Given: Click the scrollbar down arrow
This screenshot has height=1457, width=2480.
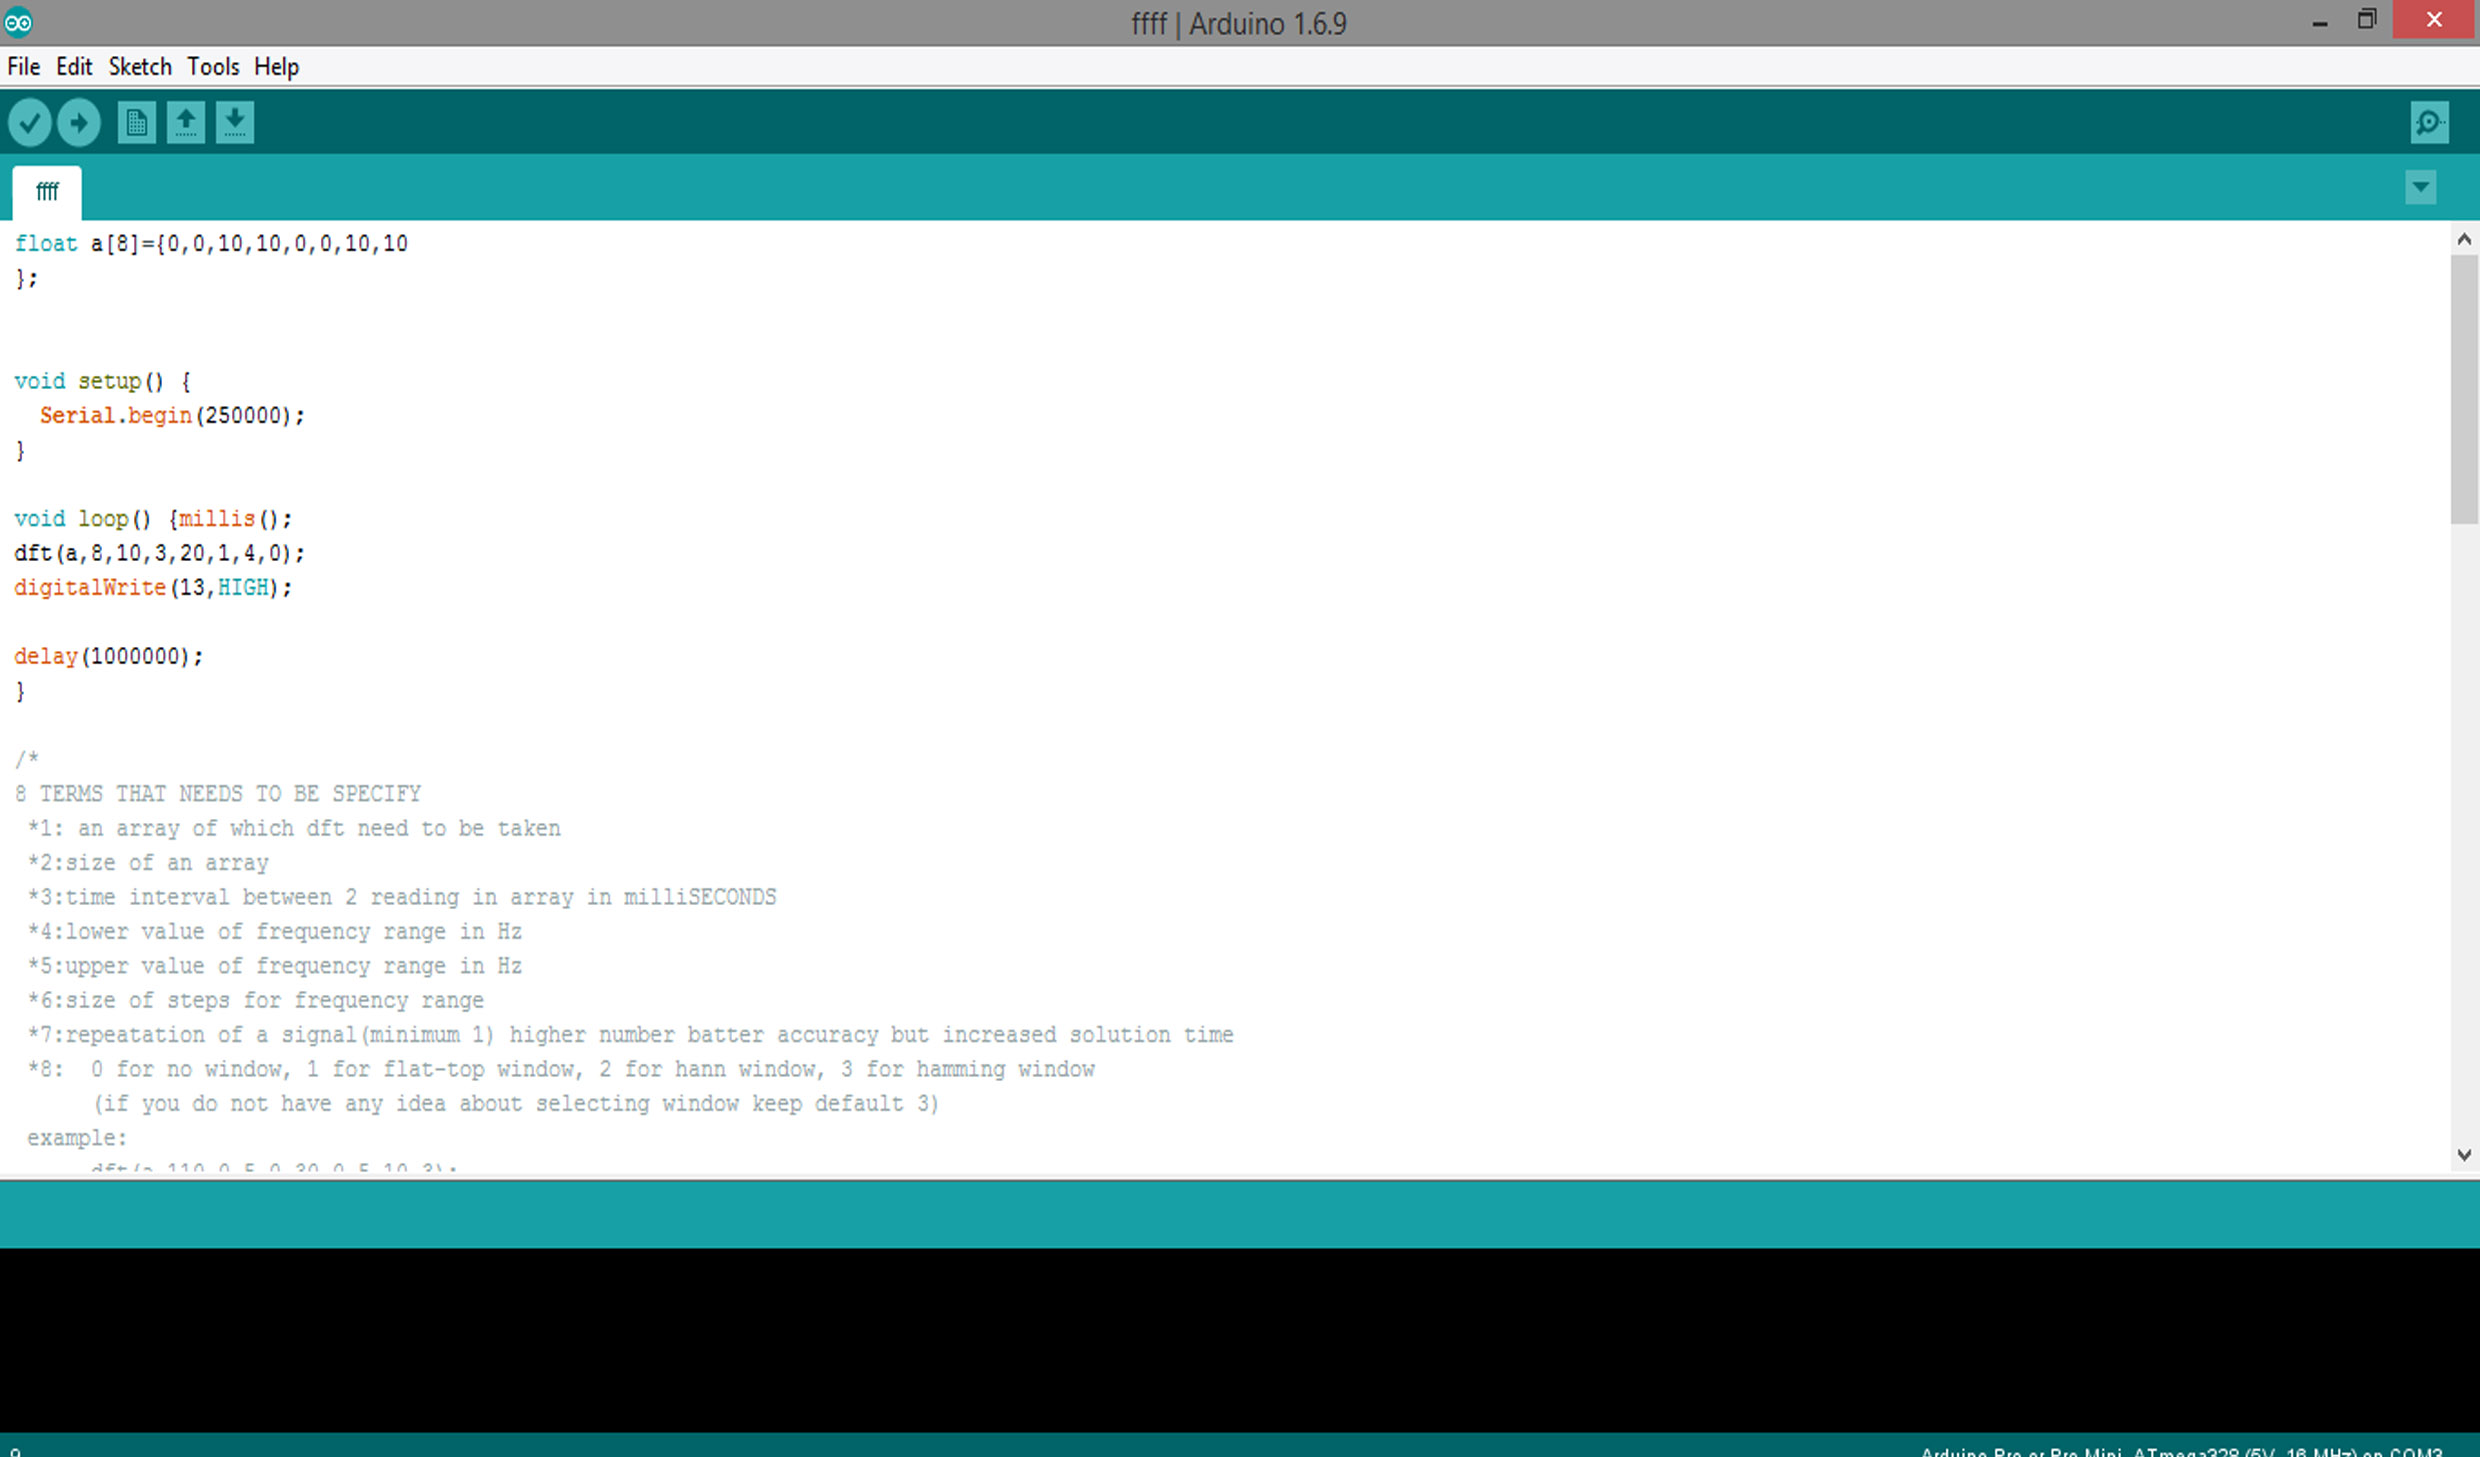Looking at the screenshot, I should (2465, 1155).
